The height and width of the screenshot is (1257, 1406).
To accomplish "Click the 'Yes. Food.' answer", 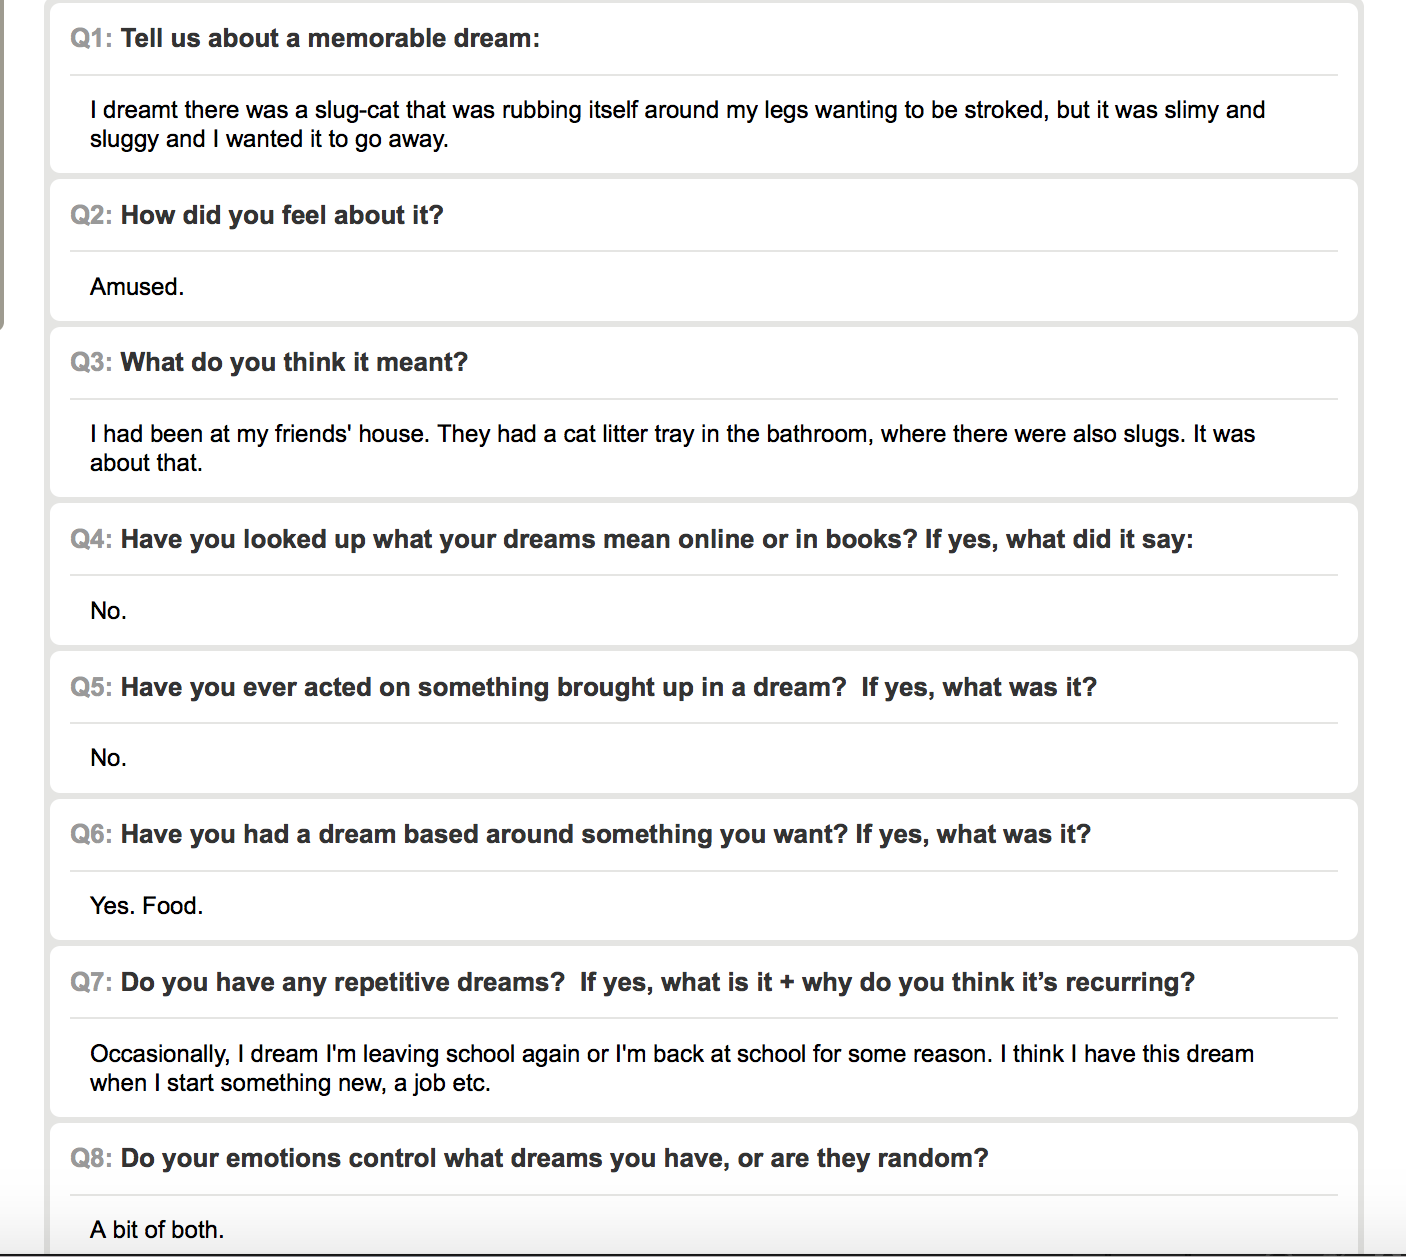I will 146,906.
